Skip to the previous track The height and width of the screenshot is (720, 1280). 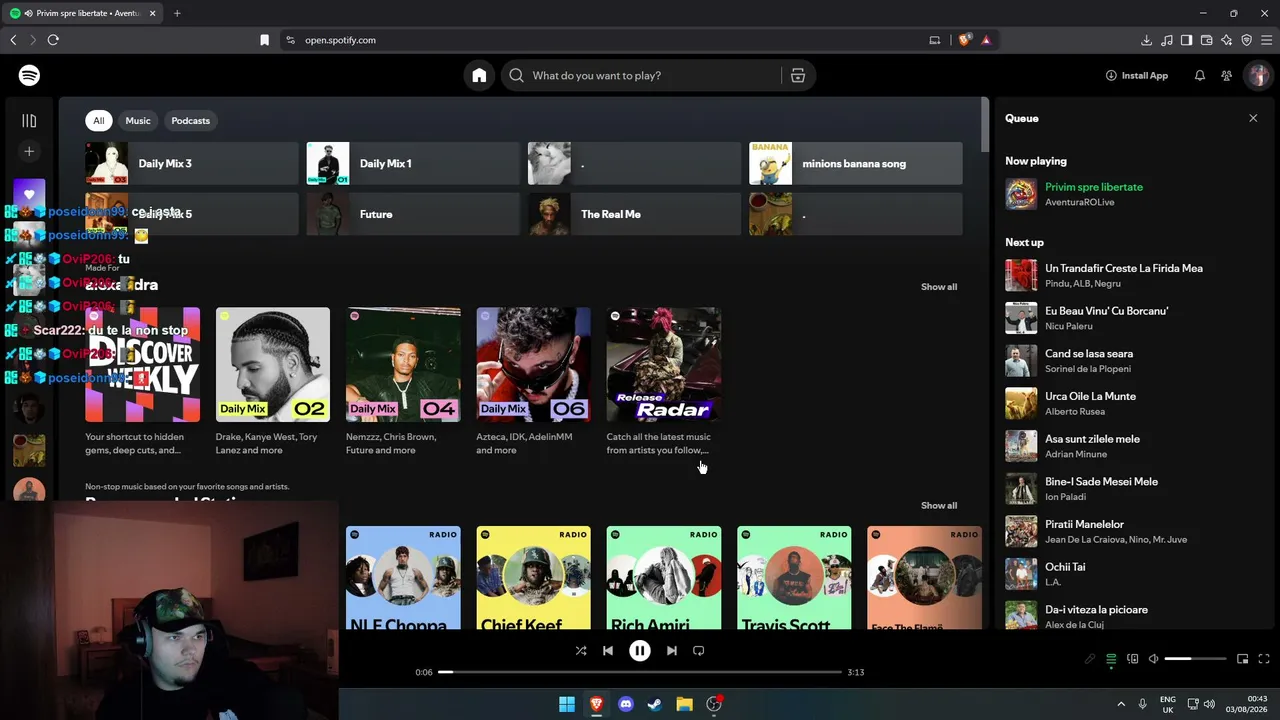pyautogui.click(x=608, y=651)
